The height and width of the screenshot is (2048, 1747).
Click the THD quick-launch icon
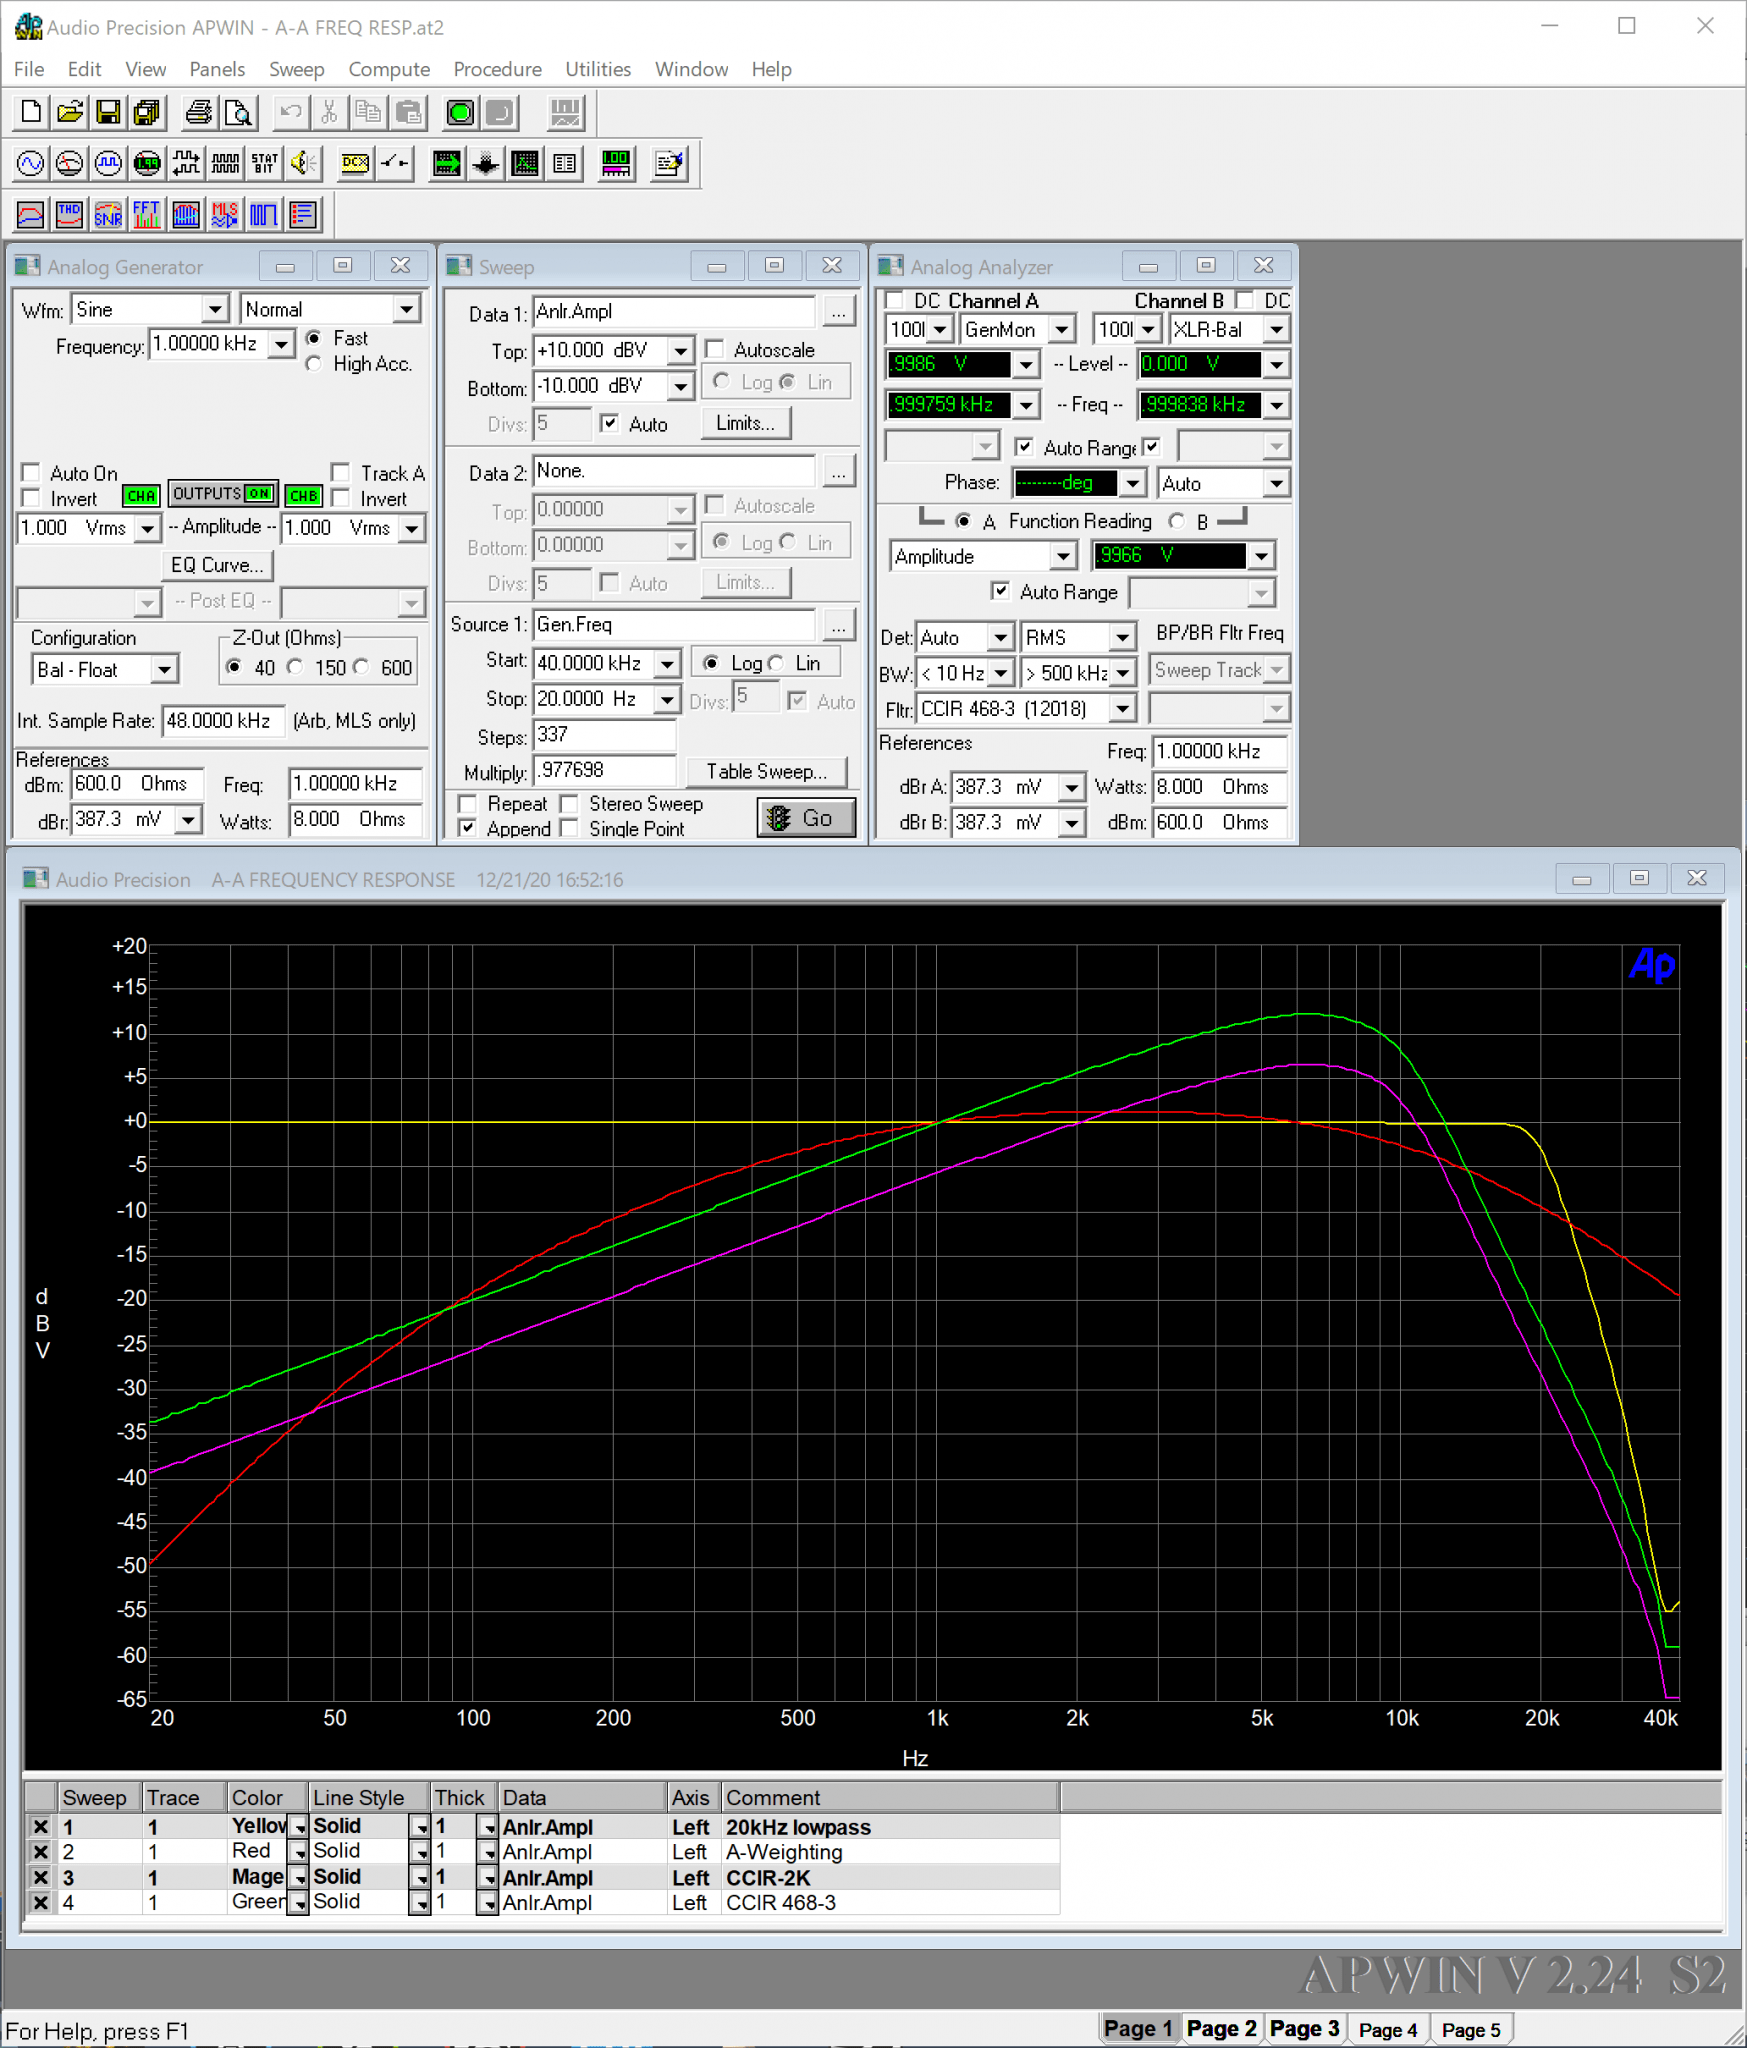coord(70,214)
